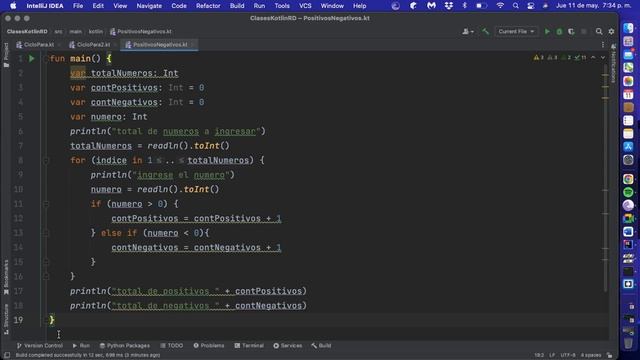
Task: Open the Apple menu
Action: [x=13, y=6]
